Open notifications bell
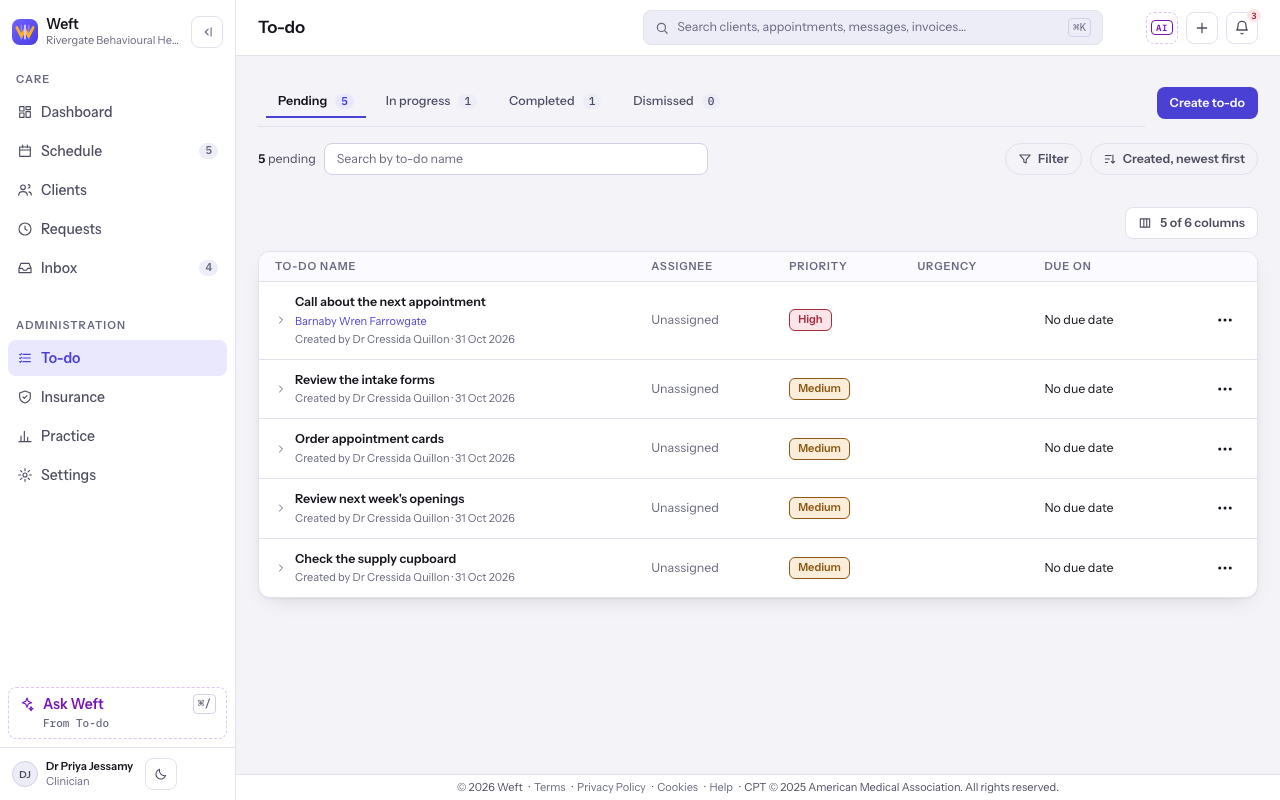This screenshot has width=1280, height=800. click(1242, 28)
